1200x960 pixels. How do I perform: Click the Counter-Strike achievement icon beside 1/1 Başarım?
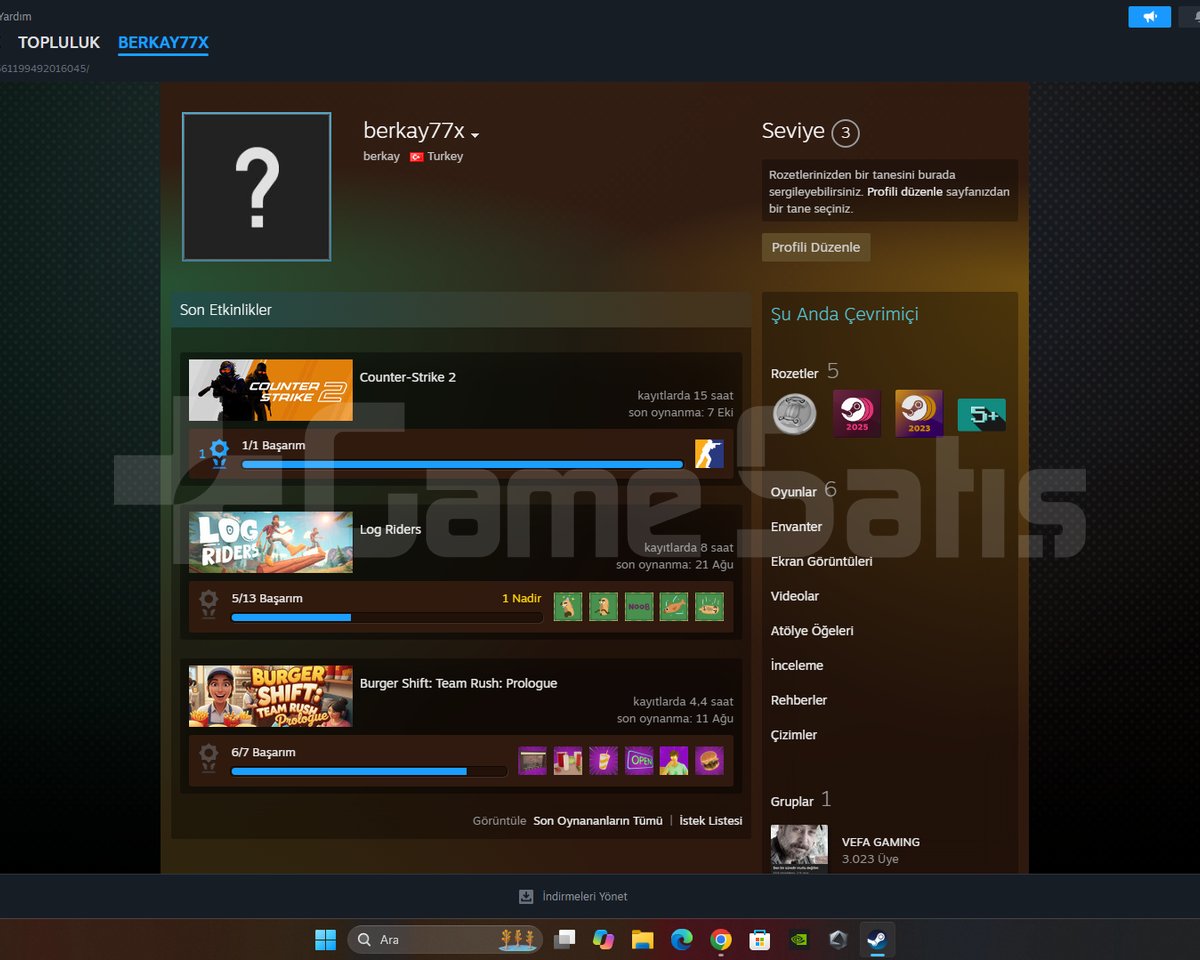(709, 453)
